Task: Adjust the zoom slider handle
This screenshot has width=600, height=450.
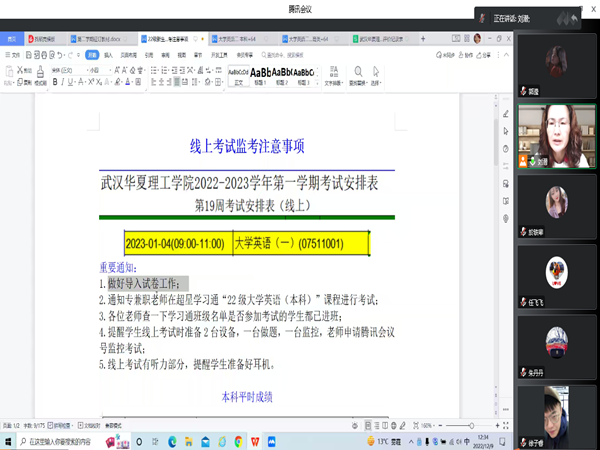Action: tap(472, 426)
